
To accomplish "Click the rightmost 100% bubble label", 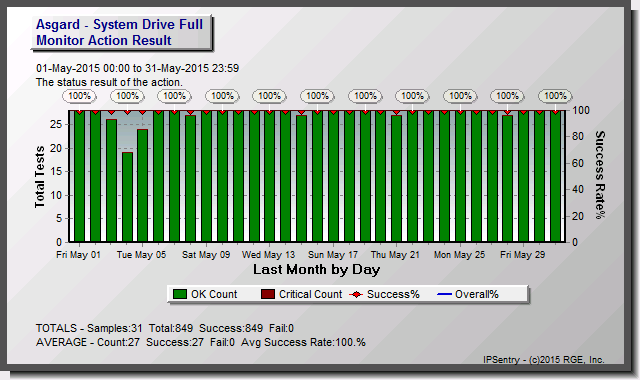I will point(555,96).
